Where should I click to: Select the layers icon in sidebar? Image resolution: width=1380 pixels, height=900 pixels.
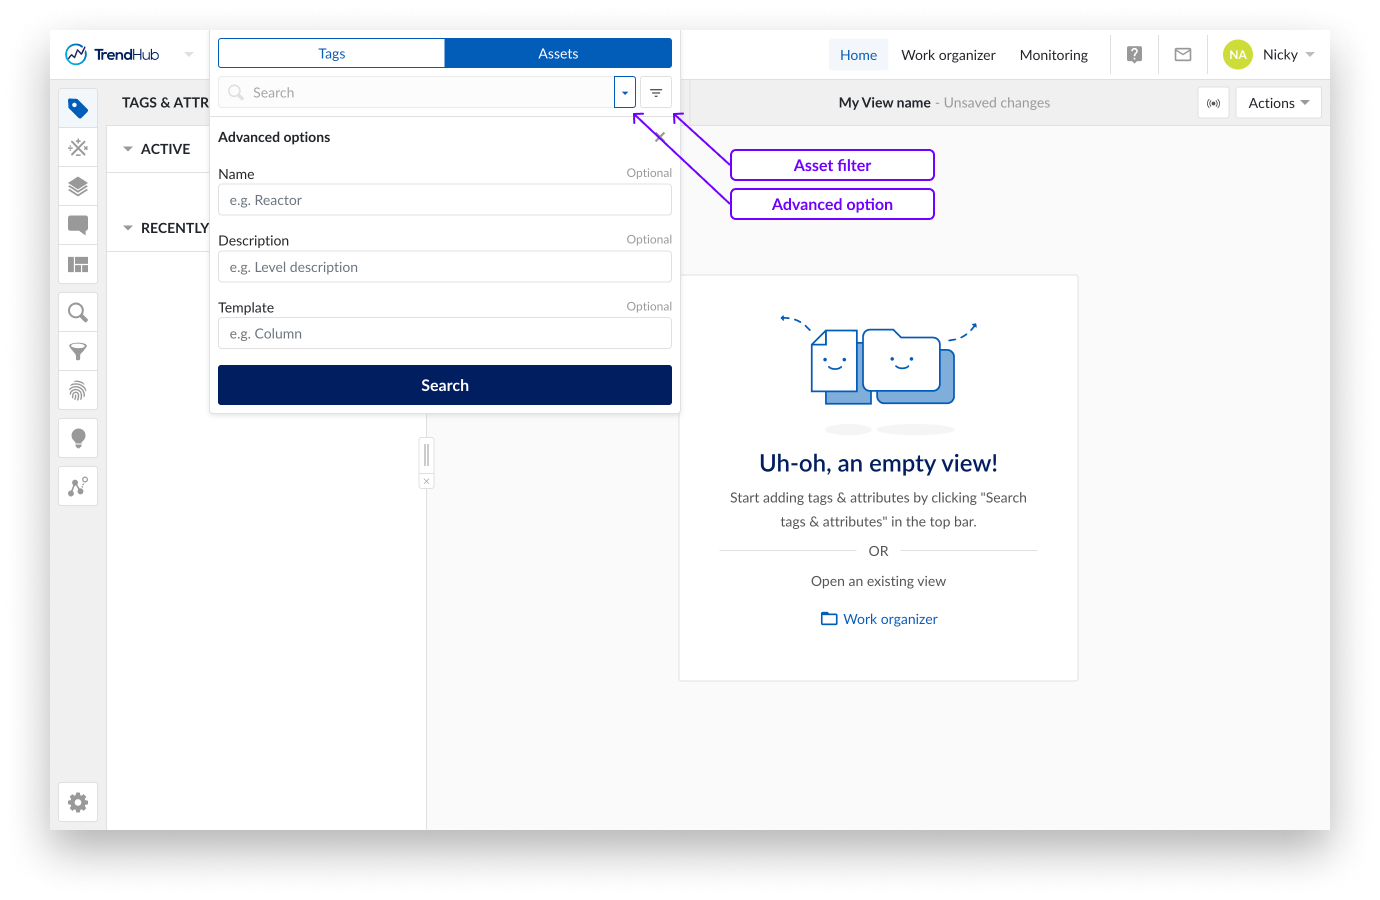pos(78,187)
